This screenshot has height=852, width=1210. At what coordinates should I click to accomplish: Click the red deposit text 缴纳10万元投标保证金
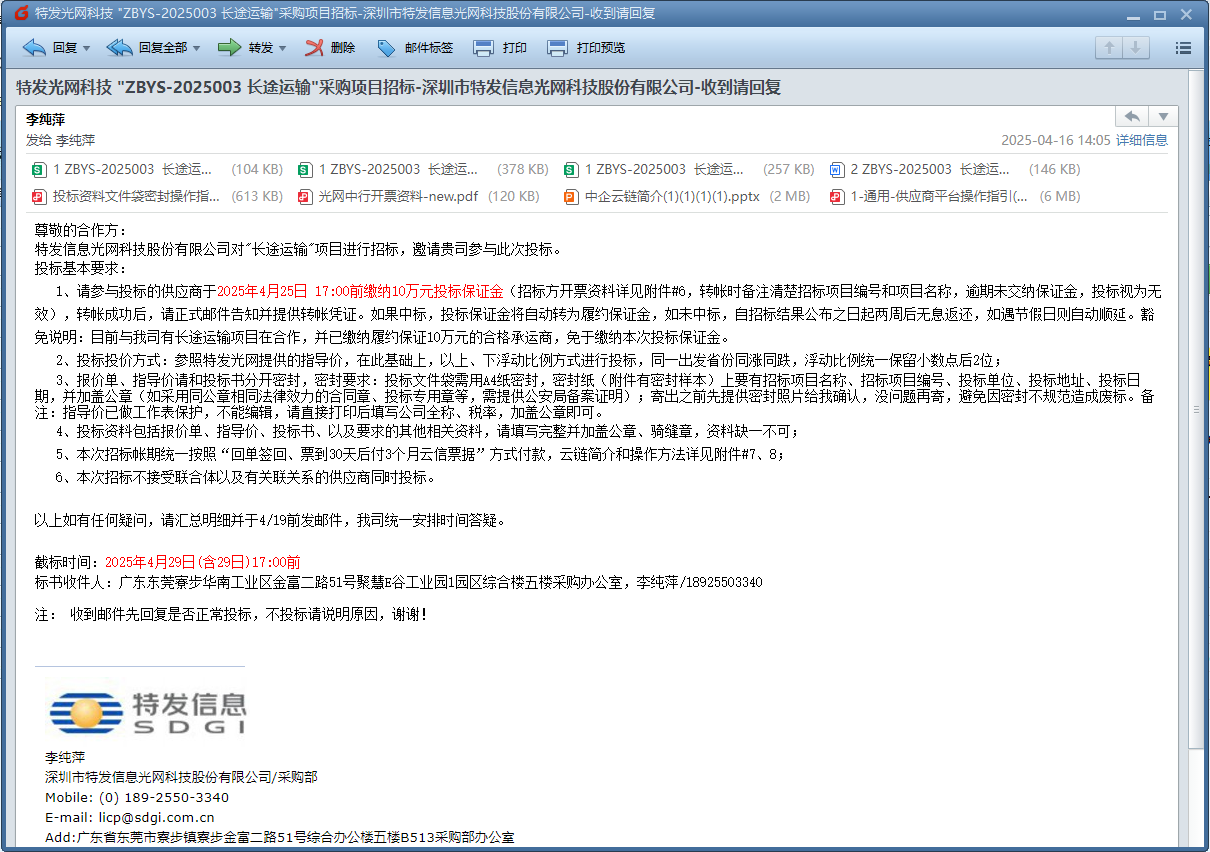433,292
